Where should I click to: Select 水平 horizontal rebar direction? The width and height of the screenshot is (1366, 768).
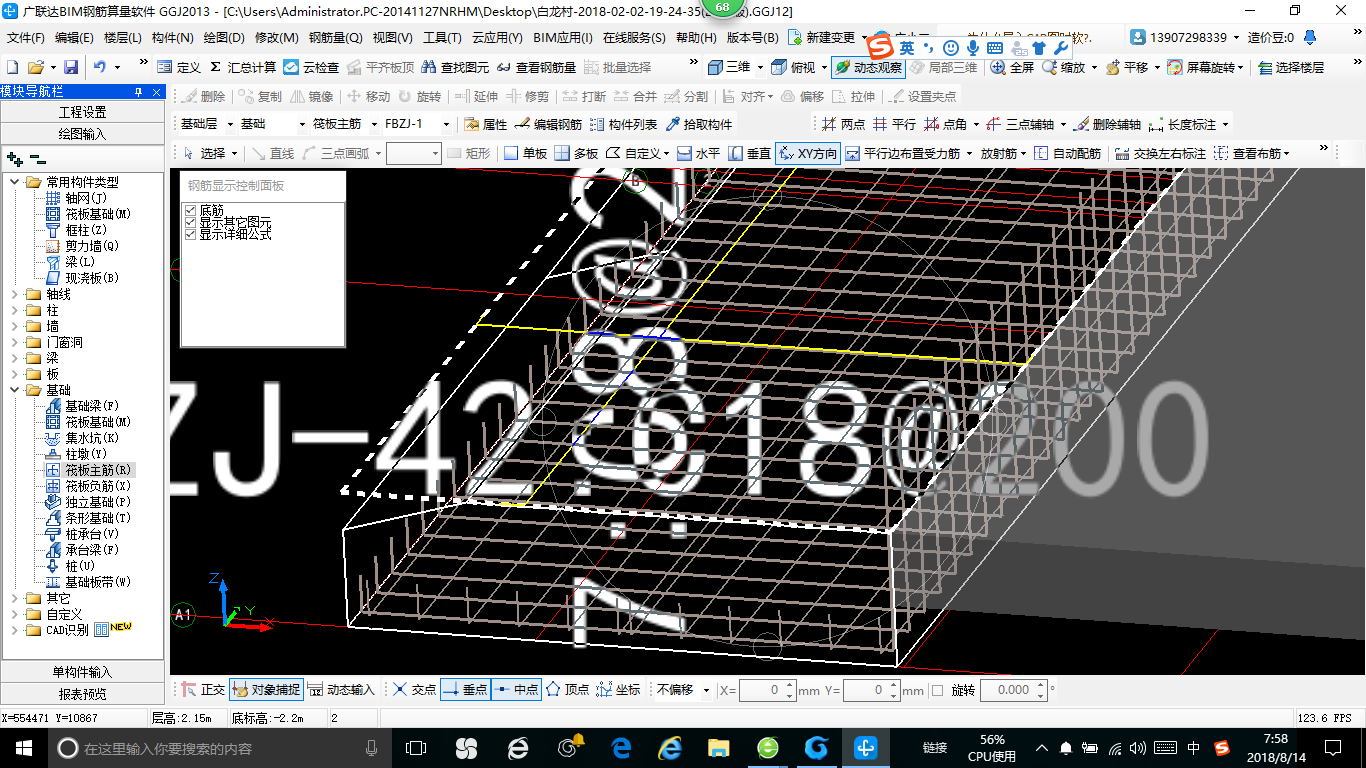(698, 153)
